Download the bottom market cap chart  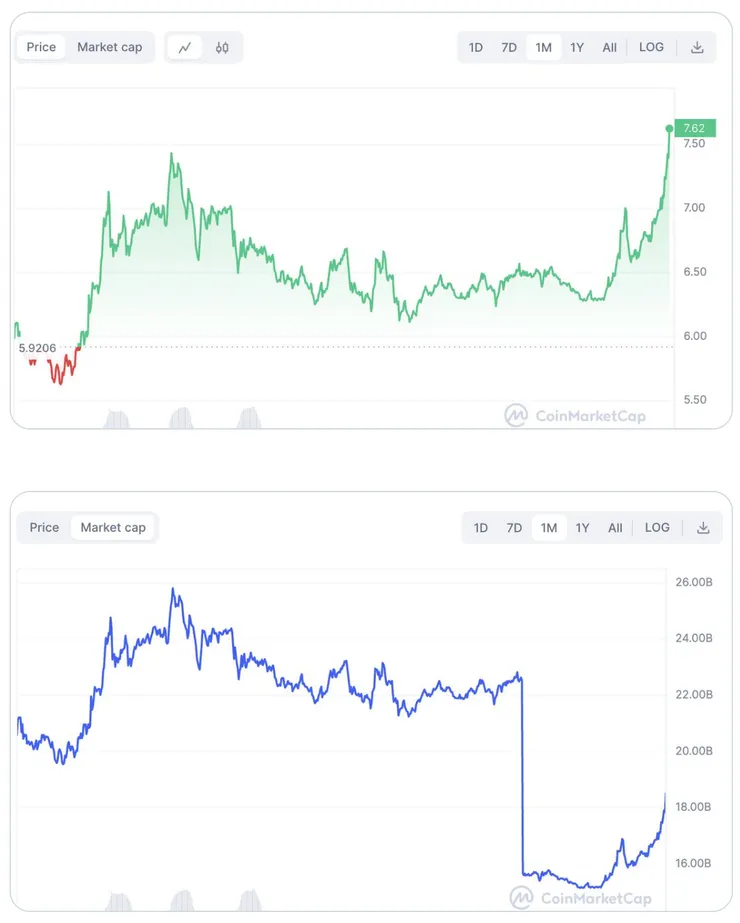pos(703,528)
